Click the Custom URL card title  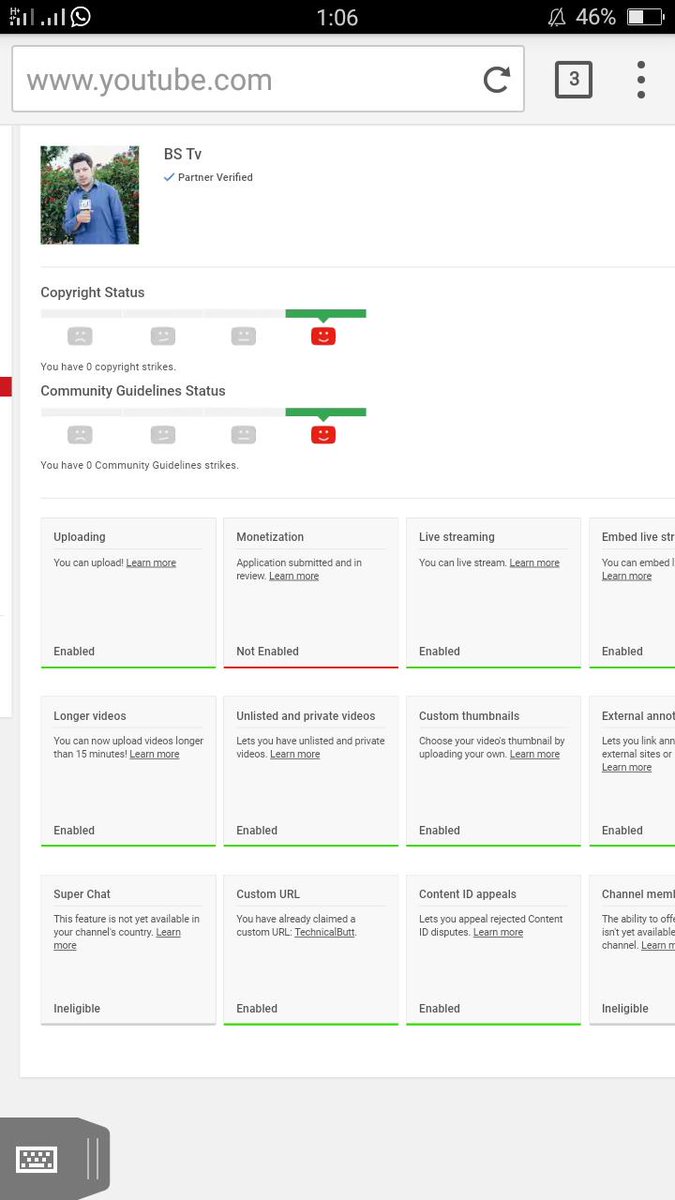point(268,894)
